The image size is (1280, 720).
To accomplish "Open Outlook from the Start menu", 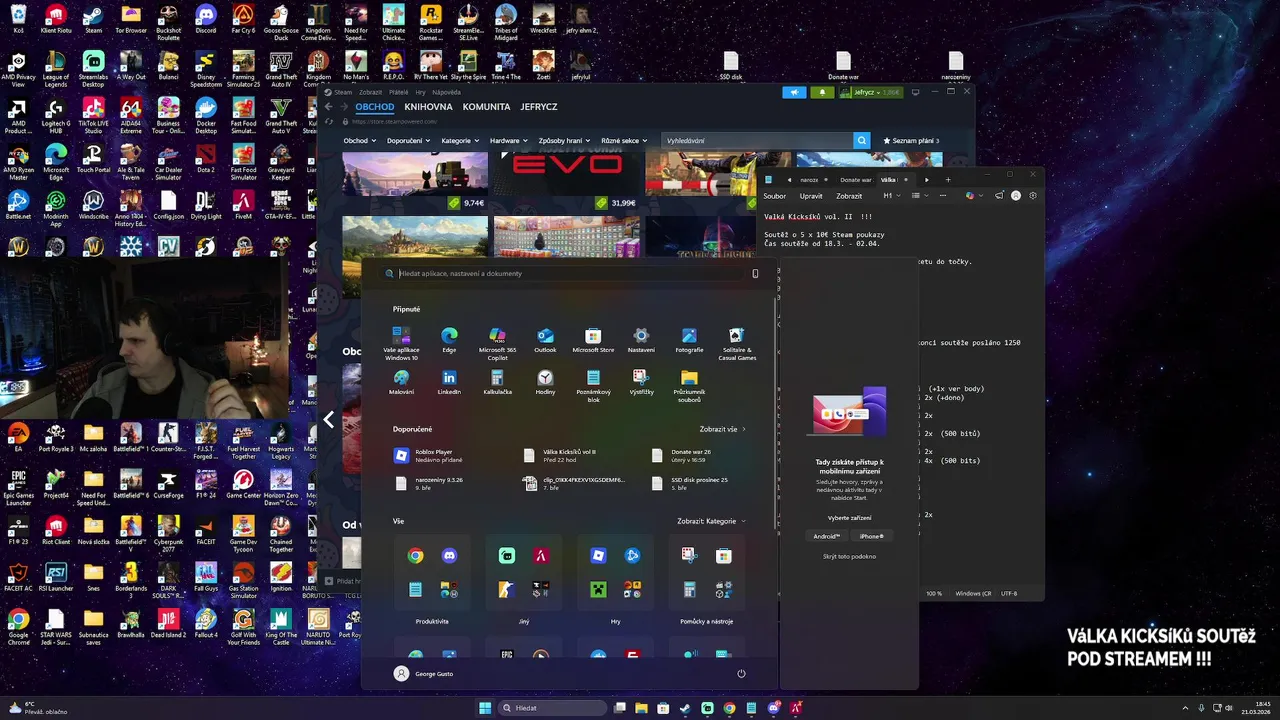I will 545,340.
